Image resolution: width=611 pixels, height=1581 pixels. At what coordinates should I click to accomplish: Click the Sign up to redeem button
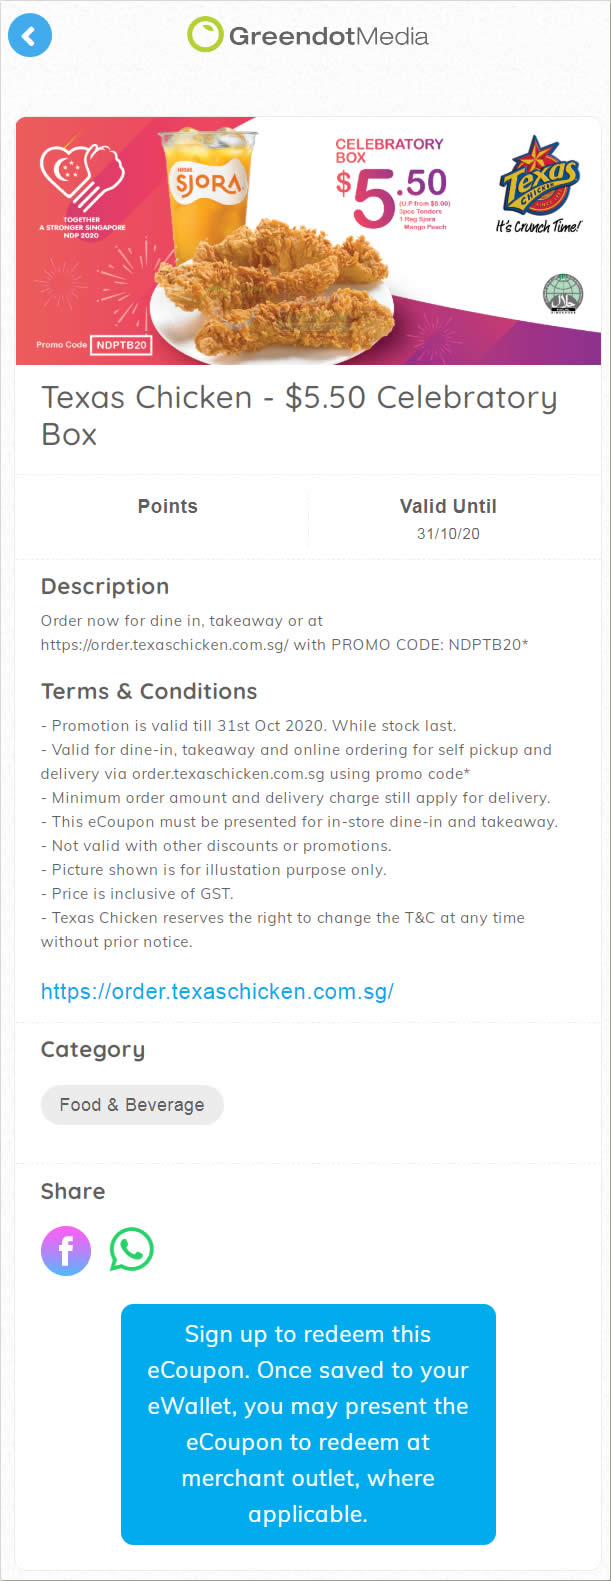[x=308, y=1424]
